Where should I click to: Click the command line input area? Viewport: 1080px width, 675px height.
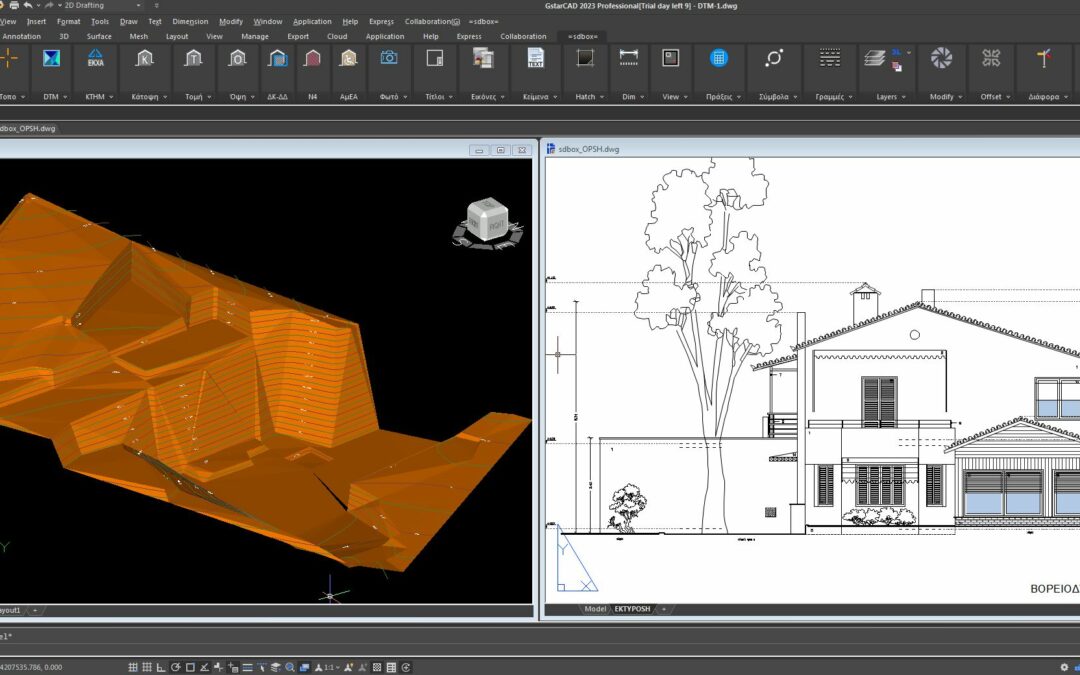tap(540, 636)
